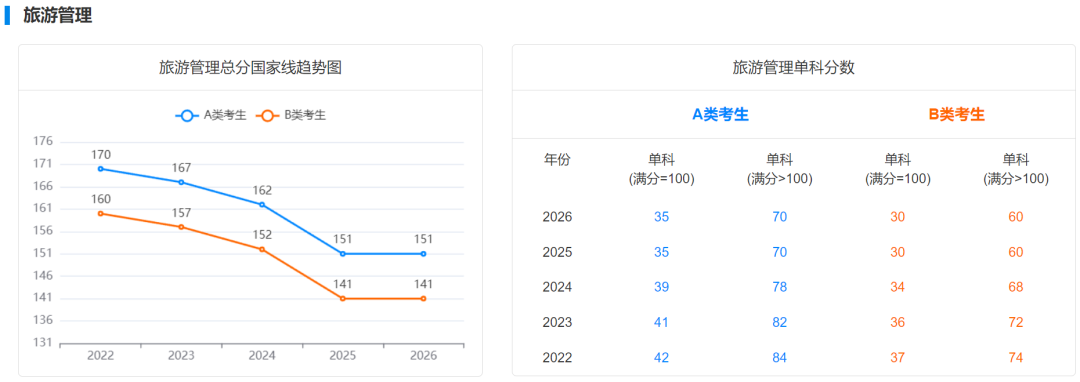Screen dimensions: 1080x382
Task: Click the 72 score in 2023 row
Action: tap(1016, 322)
